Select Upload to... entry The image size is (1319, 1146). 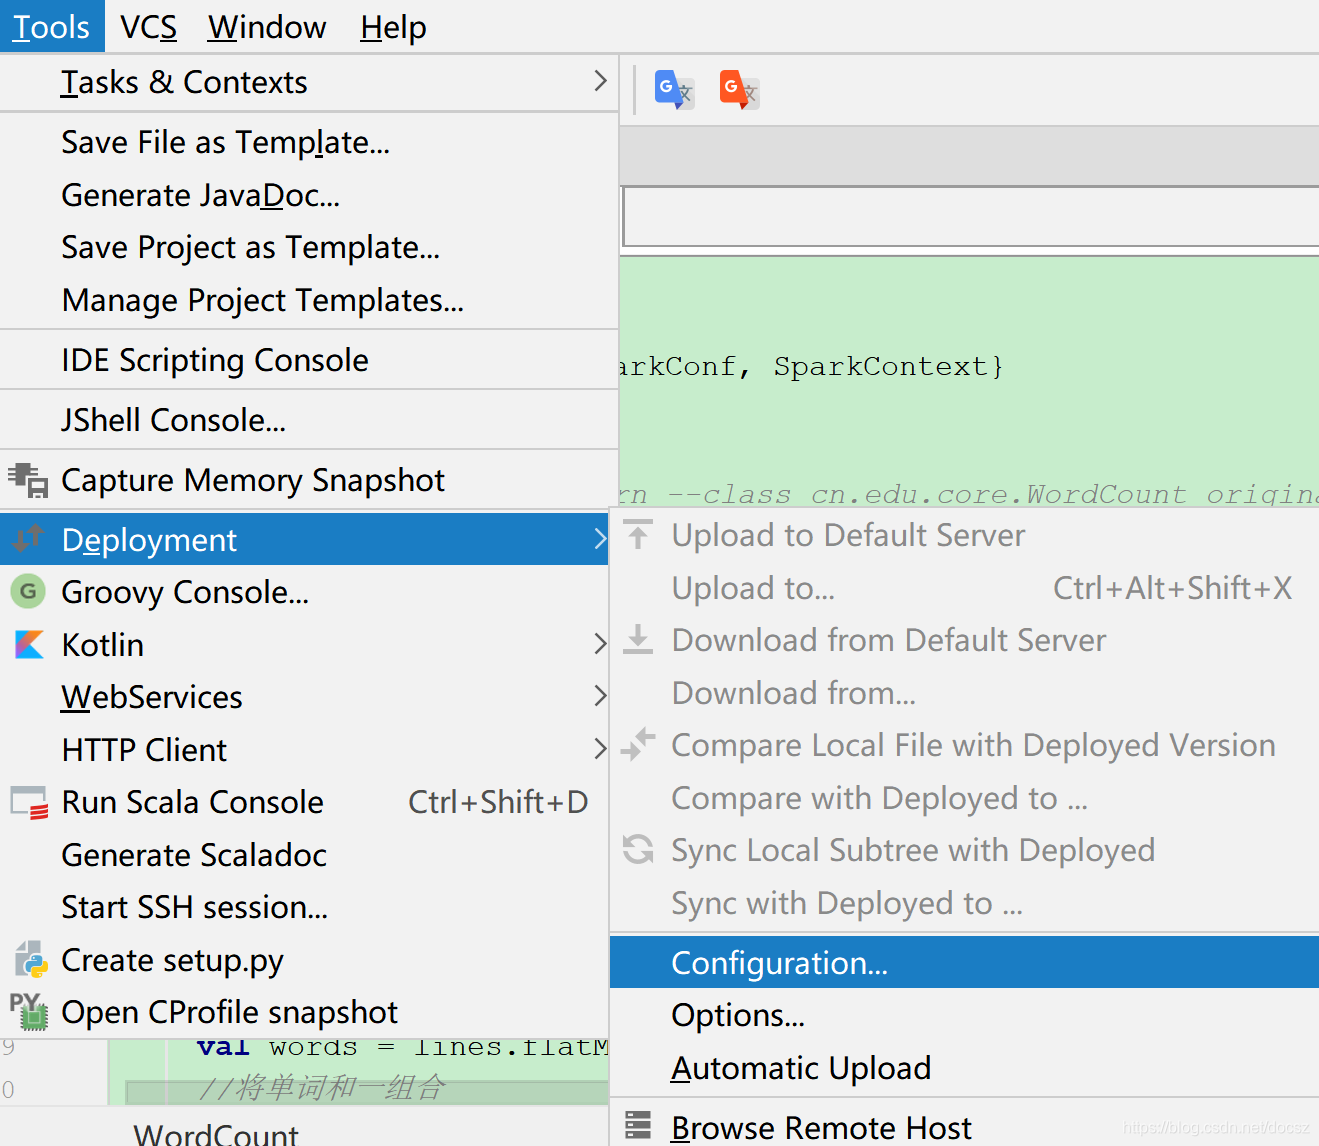click(964, 588)
